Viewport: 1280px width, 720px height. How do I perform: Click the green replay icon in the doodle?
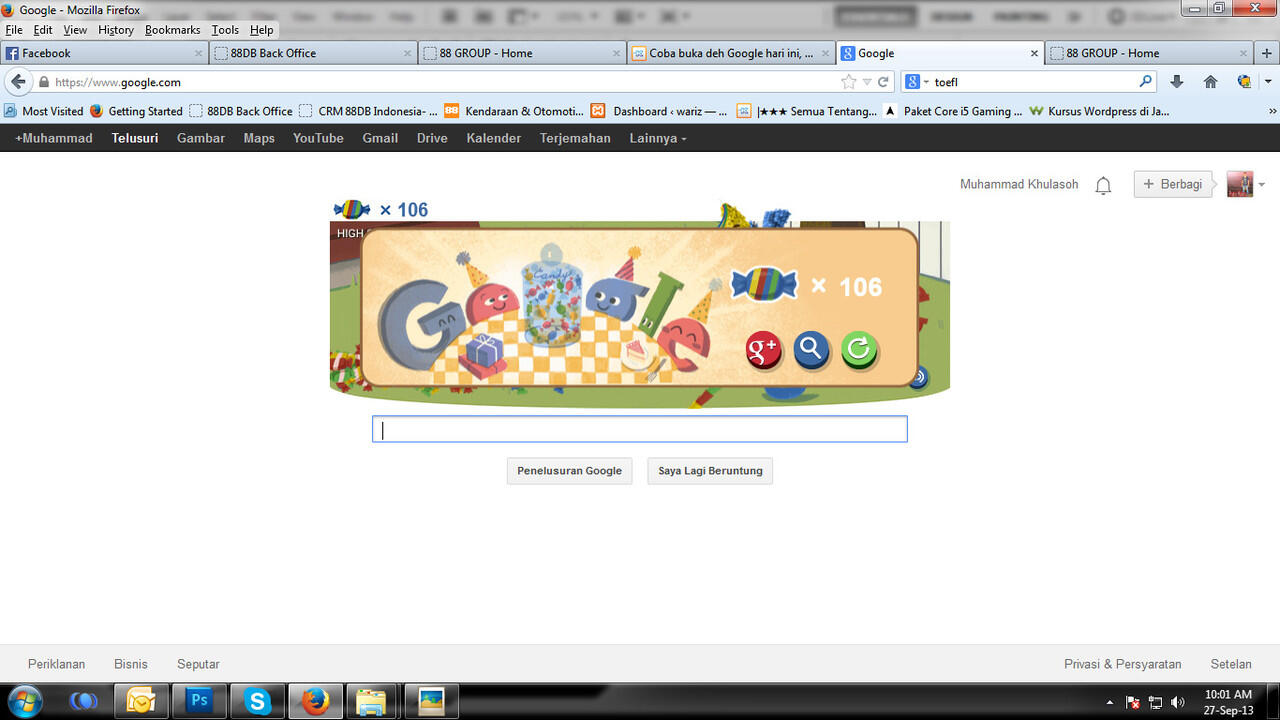click(859, 350)
